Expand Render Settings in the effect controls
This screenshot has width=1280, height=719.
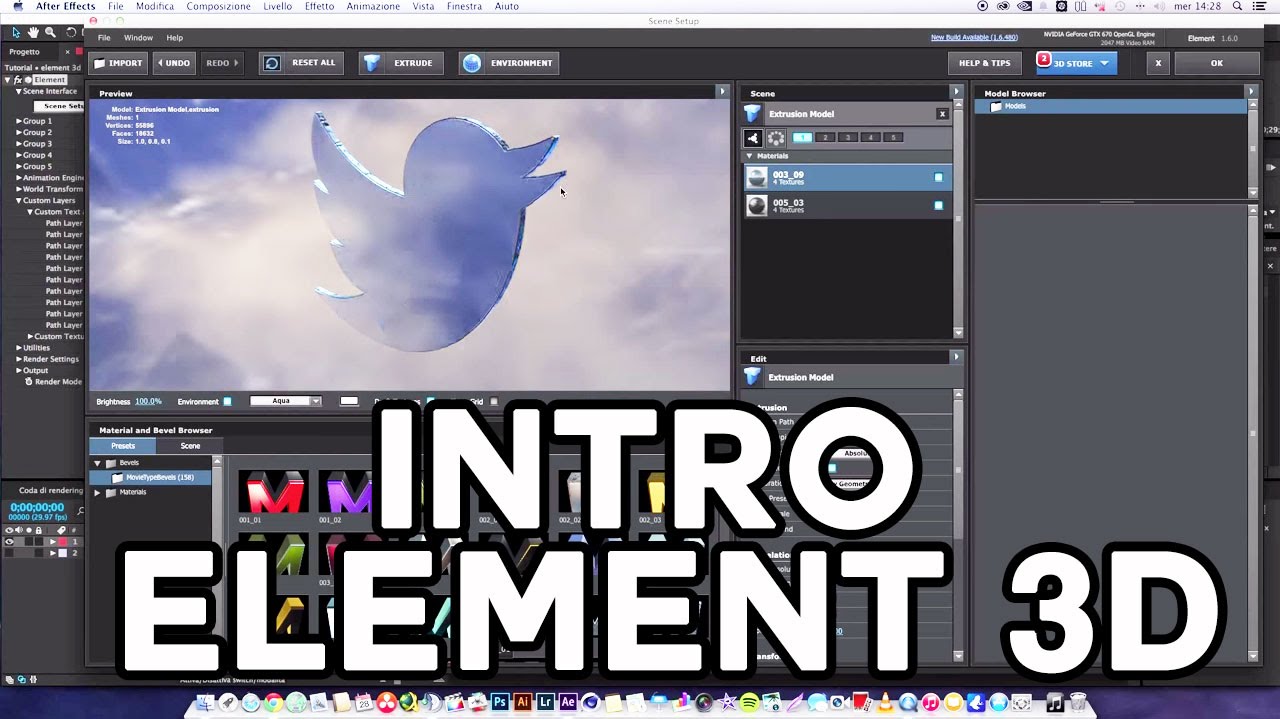click(18, 359)
